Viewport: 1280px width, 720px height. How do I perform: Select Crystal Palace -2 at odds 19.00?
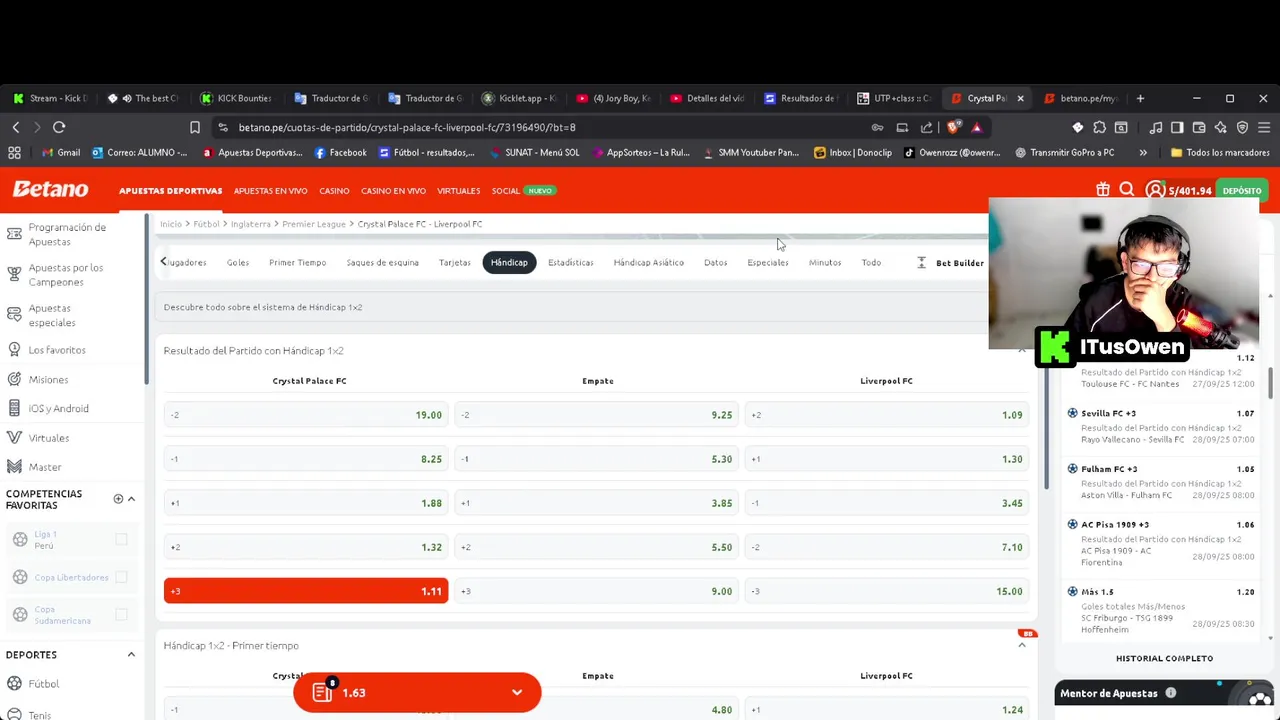point(306,415)
